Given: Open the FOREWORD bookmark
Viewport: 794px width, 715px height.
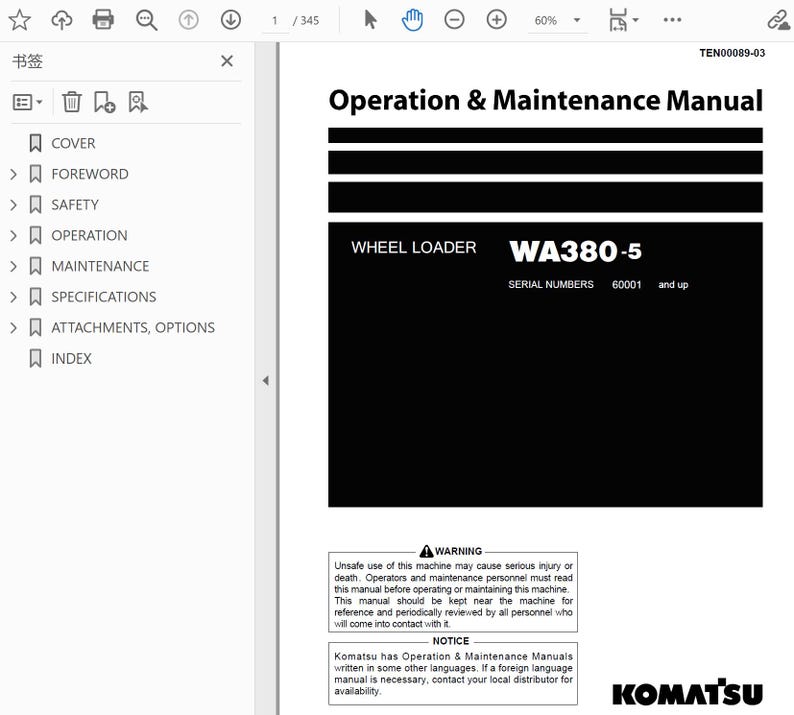Looking at the screenshot, I should tap(90, 174).
